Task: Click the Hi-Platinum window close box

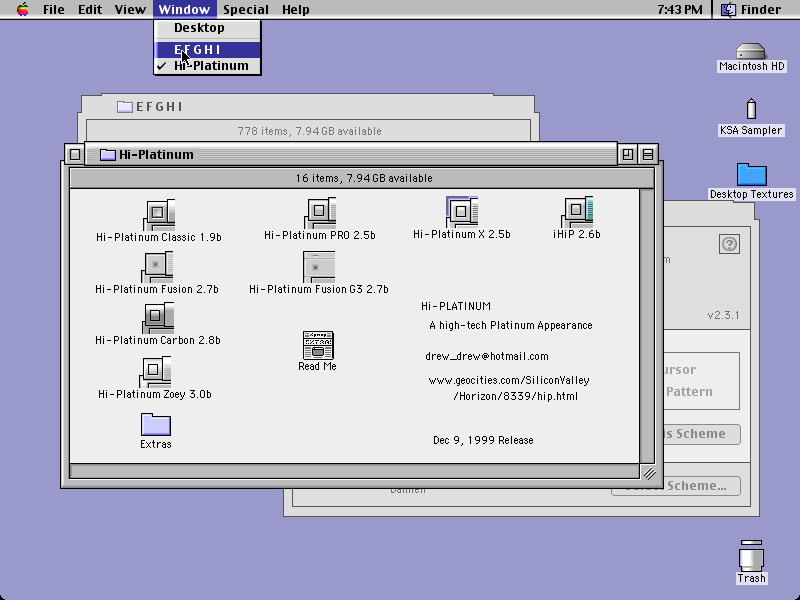Action: (x=75, y=154)
